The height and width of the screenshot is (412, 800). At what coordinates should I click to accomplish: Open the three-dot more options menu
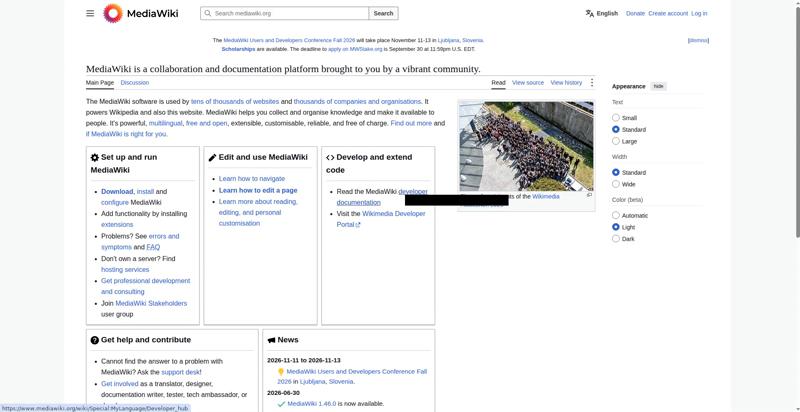(592, 83)
